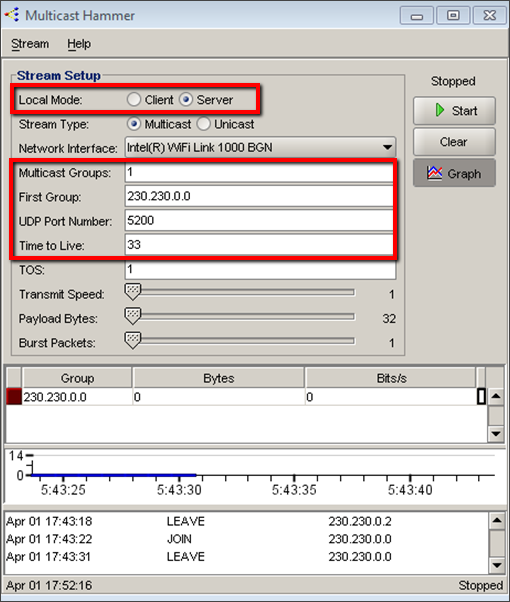Click the Transmit Speed slider handle
This screenshot has width=510, height=602.
133,292
